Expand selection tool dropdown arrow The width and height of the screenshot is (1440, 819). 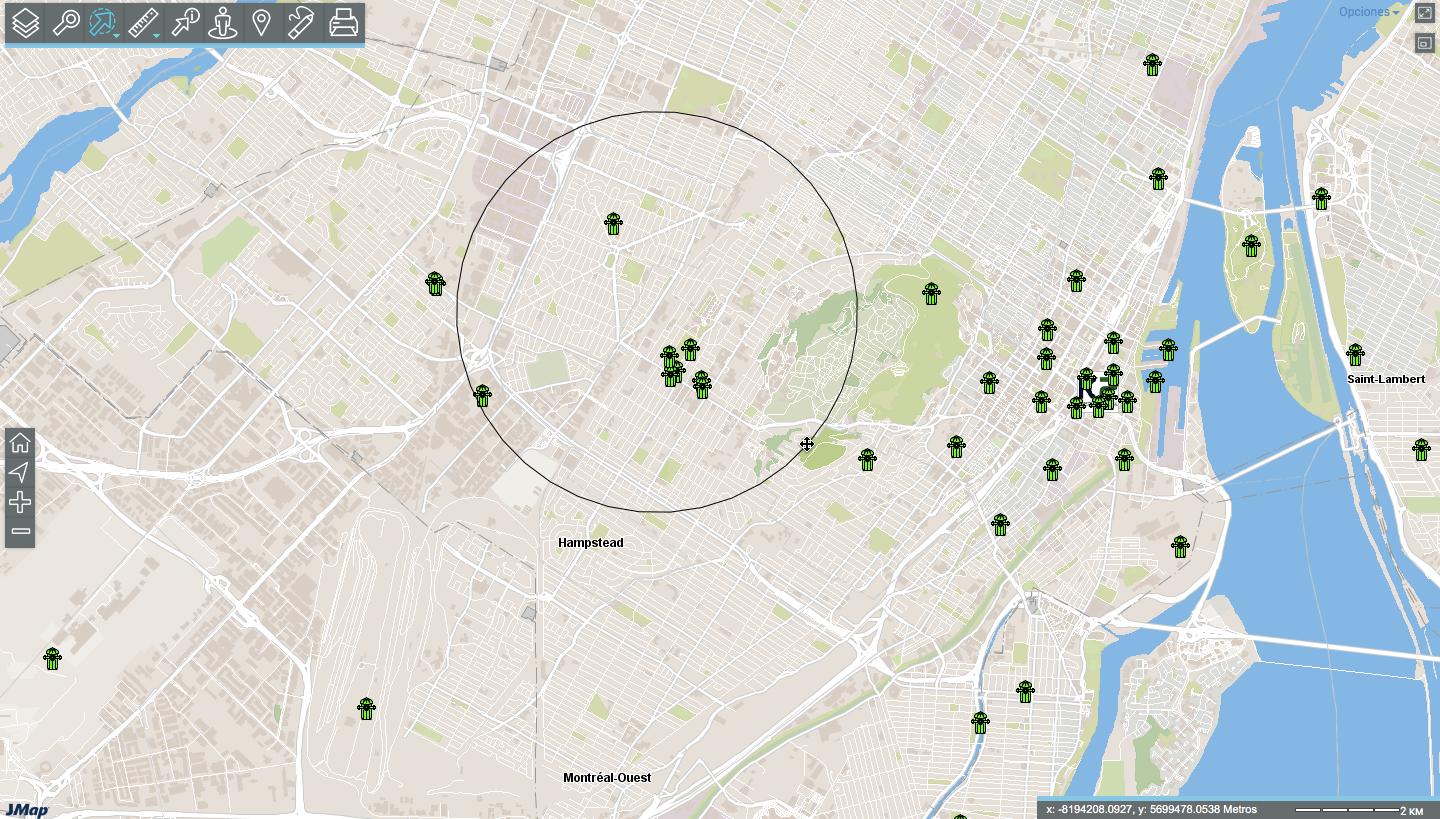[117, 36]
